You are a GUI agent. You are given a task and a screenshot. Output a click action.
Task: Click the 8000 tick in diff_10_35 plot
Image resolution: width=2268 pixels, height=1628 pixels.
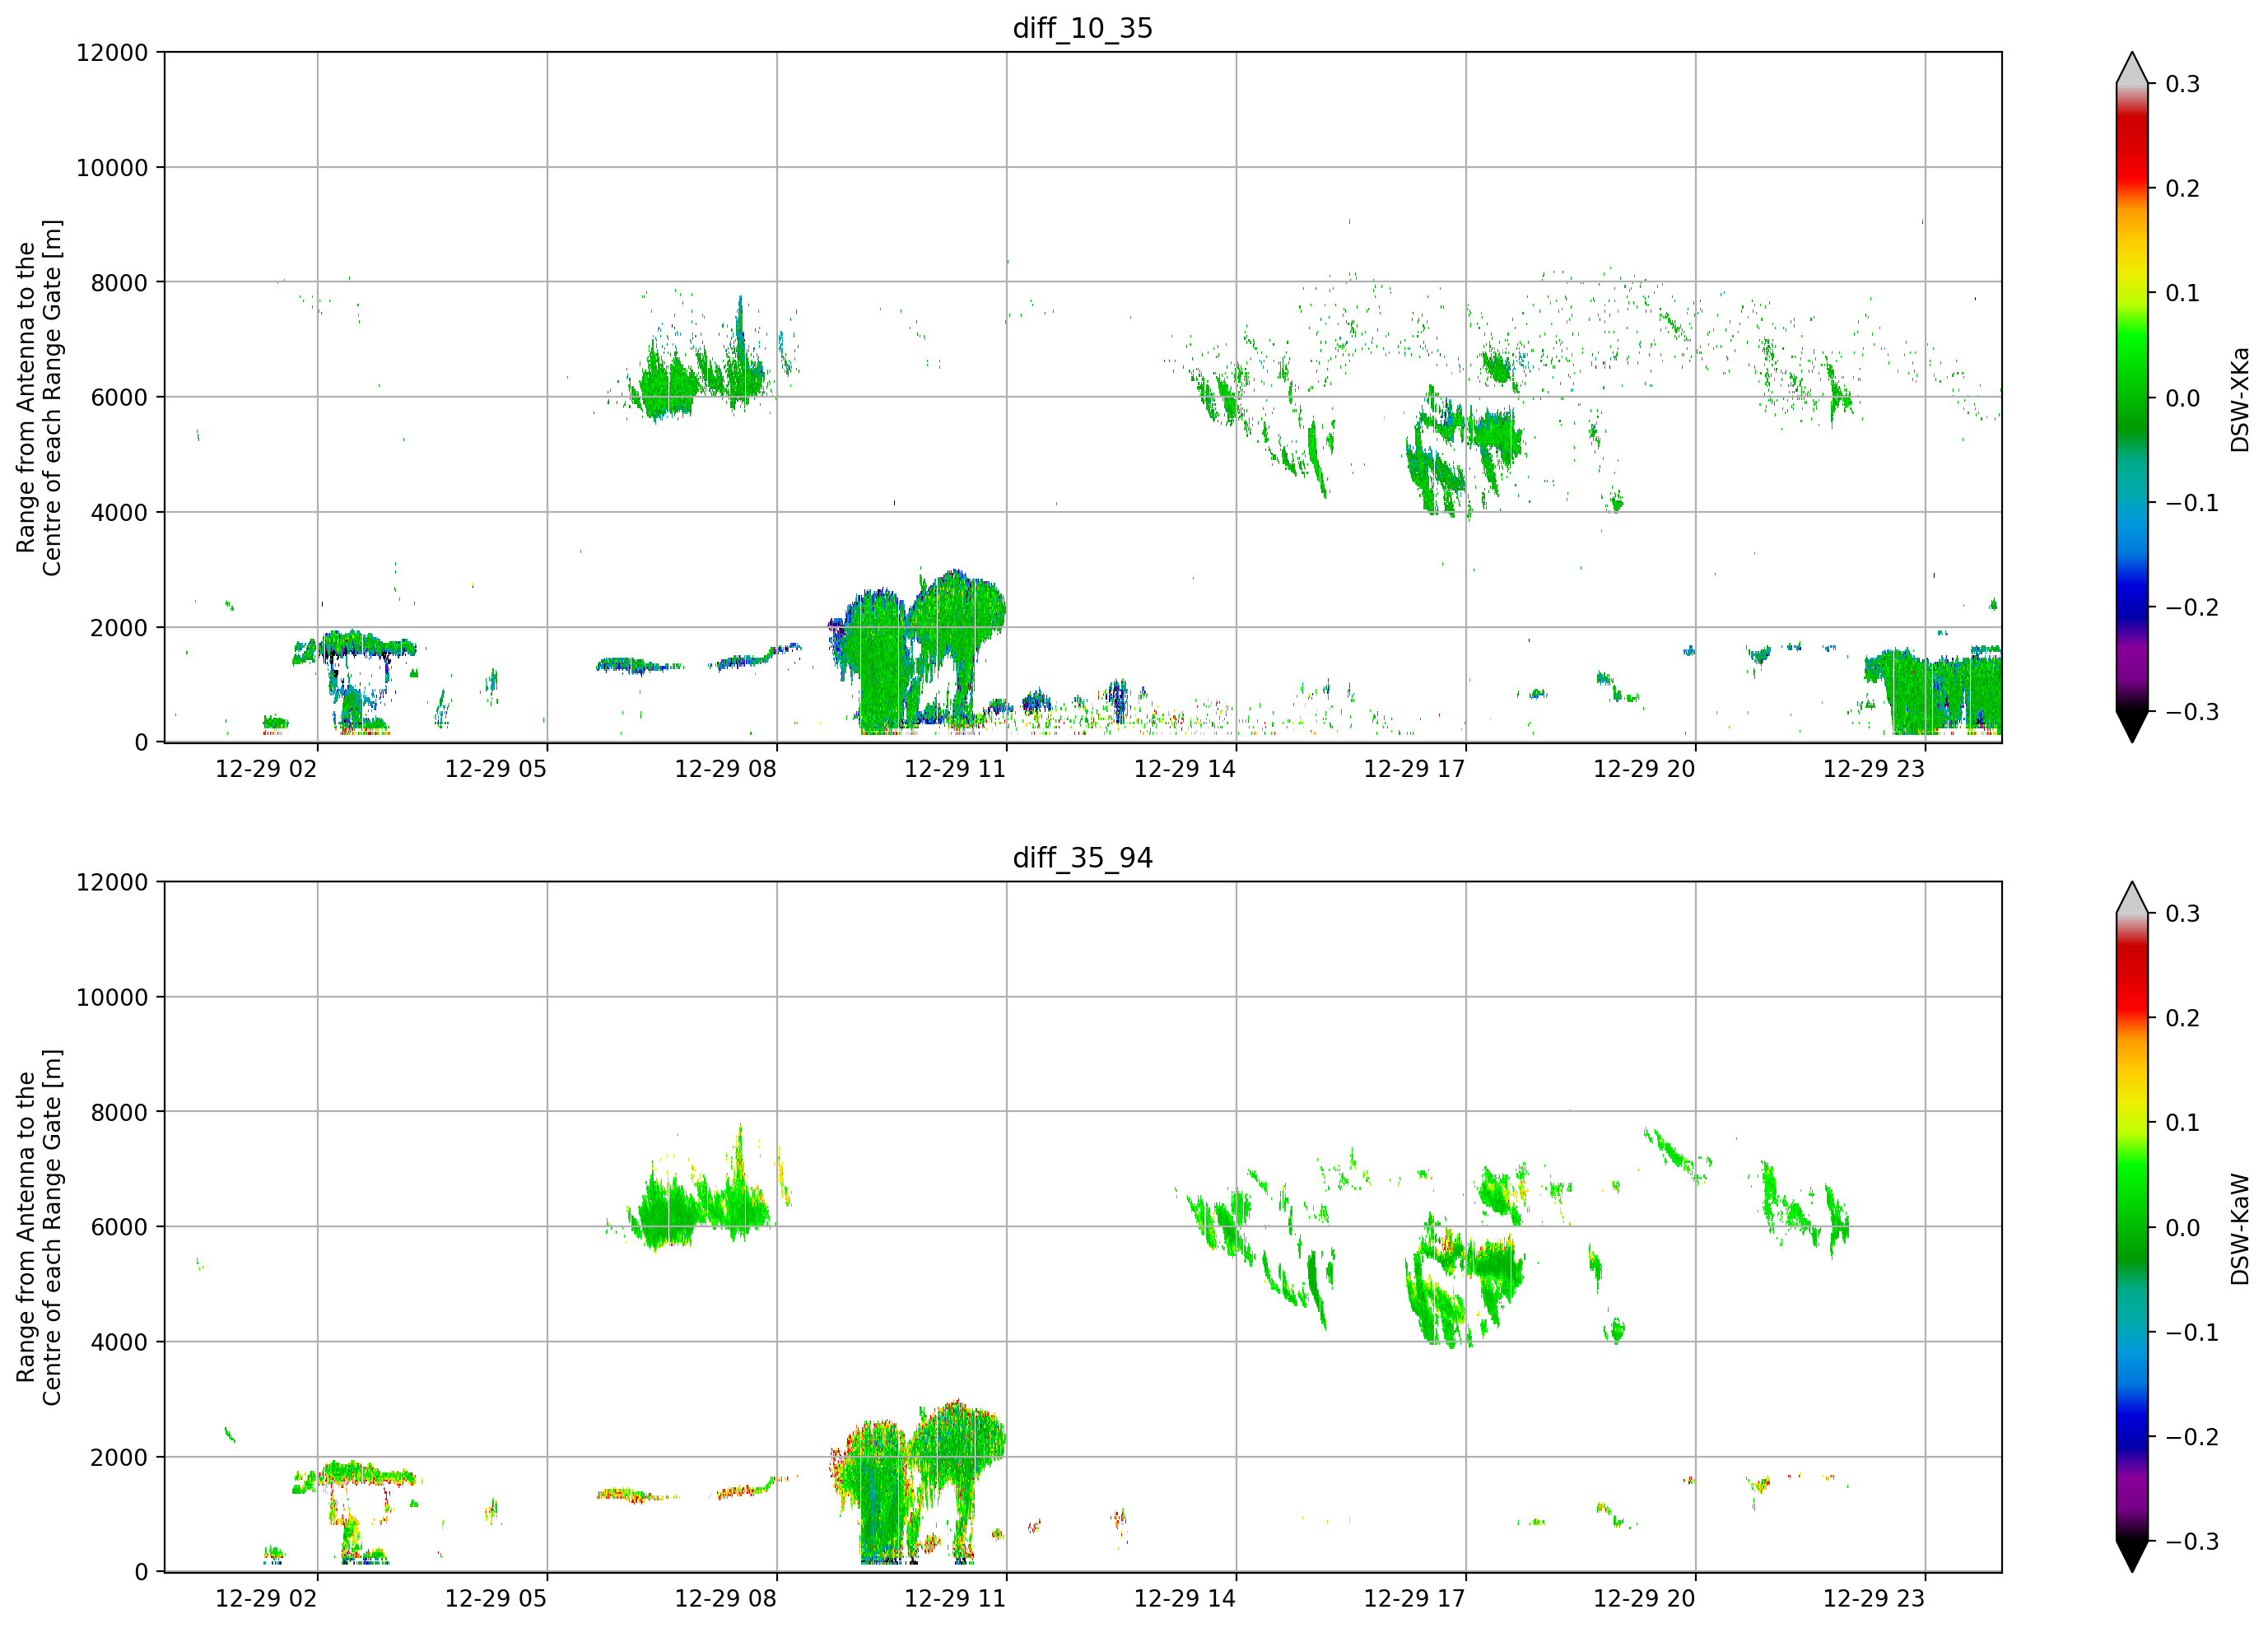[x=119, y=283]
